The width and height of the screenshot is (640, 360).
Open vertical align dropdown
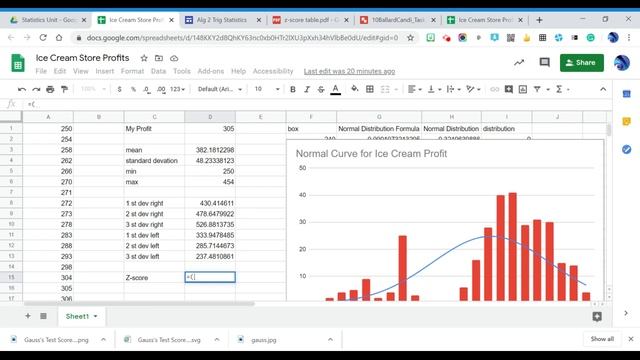point(434,89)
